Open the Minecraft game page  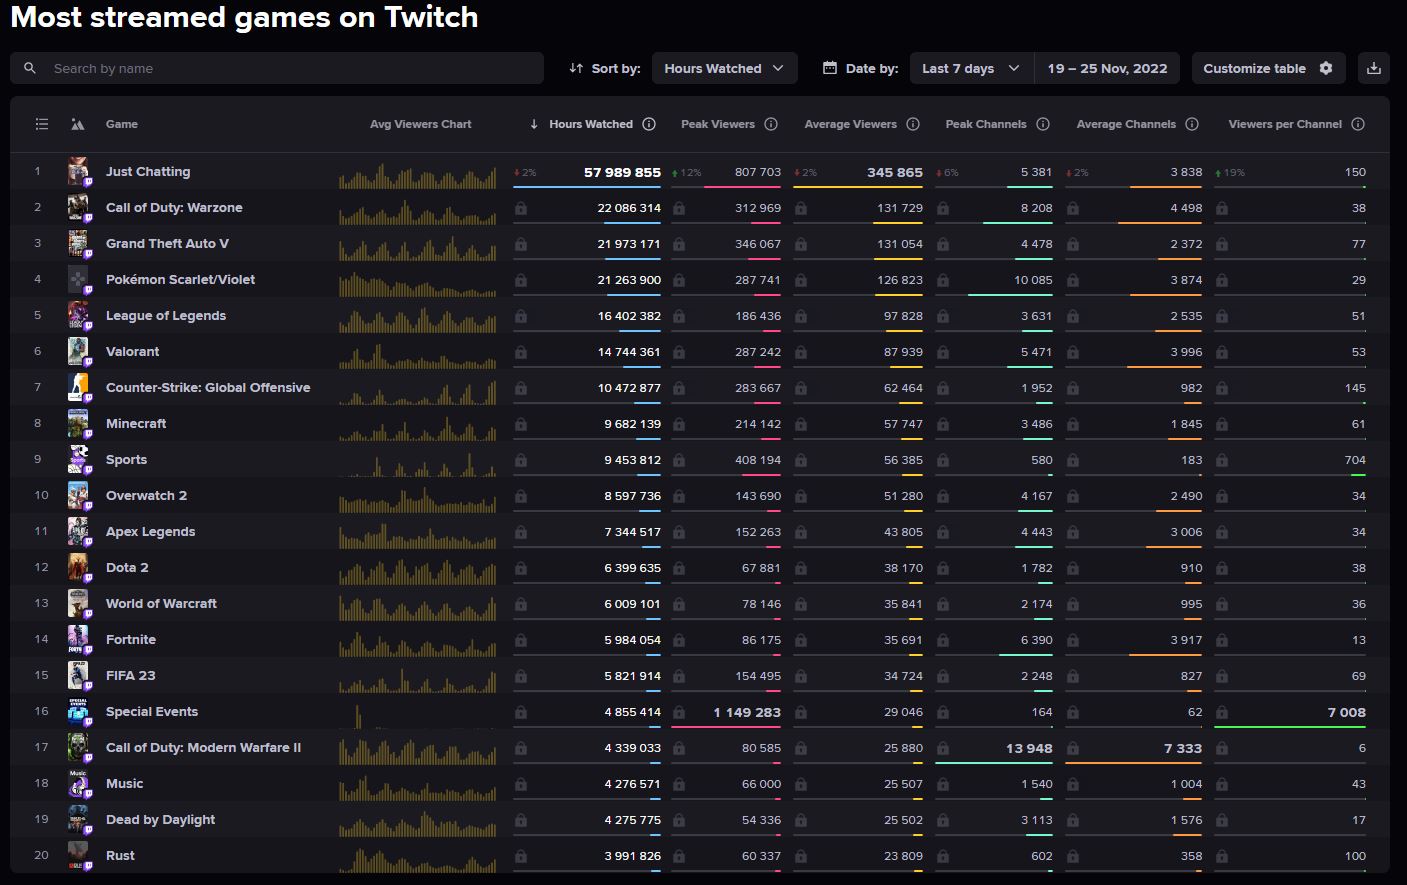(136, 423)
